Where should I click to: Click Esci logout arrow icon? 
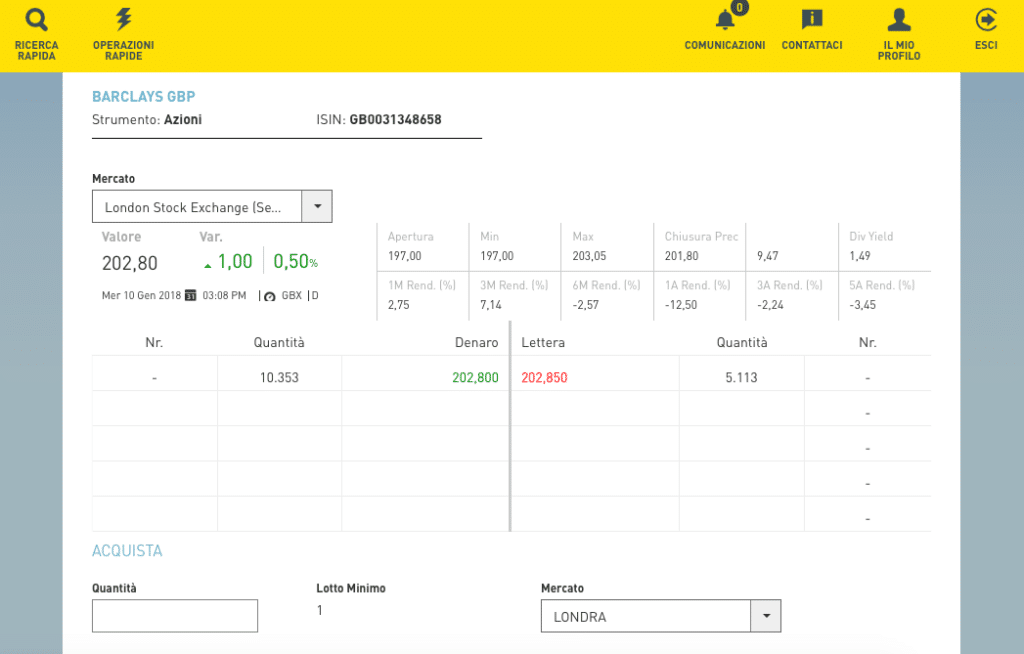pos(986,20)
